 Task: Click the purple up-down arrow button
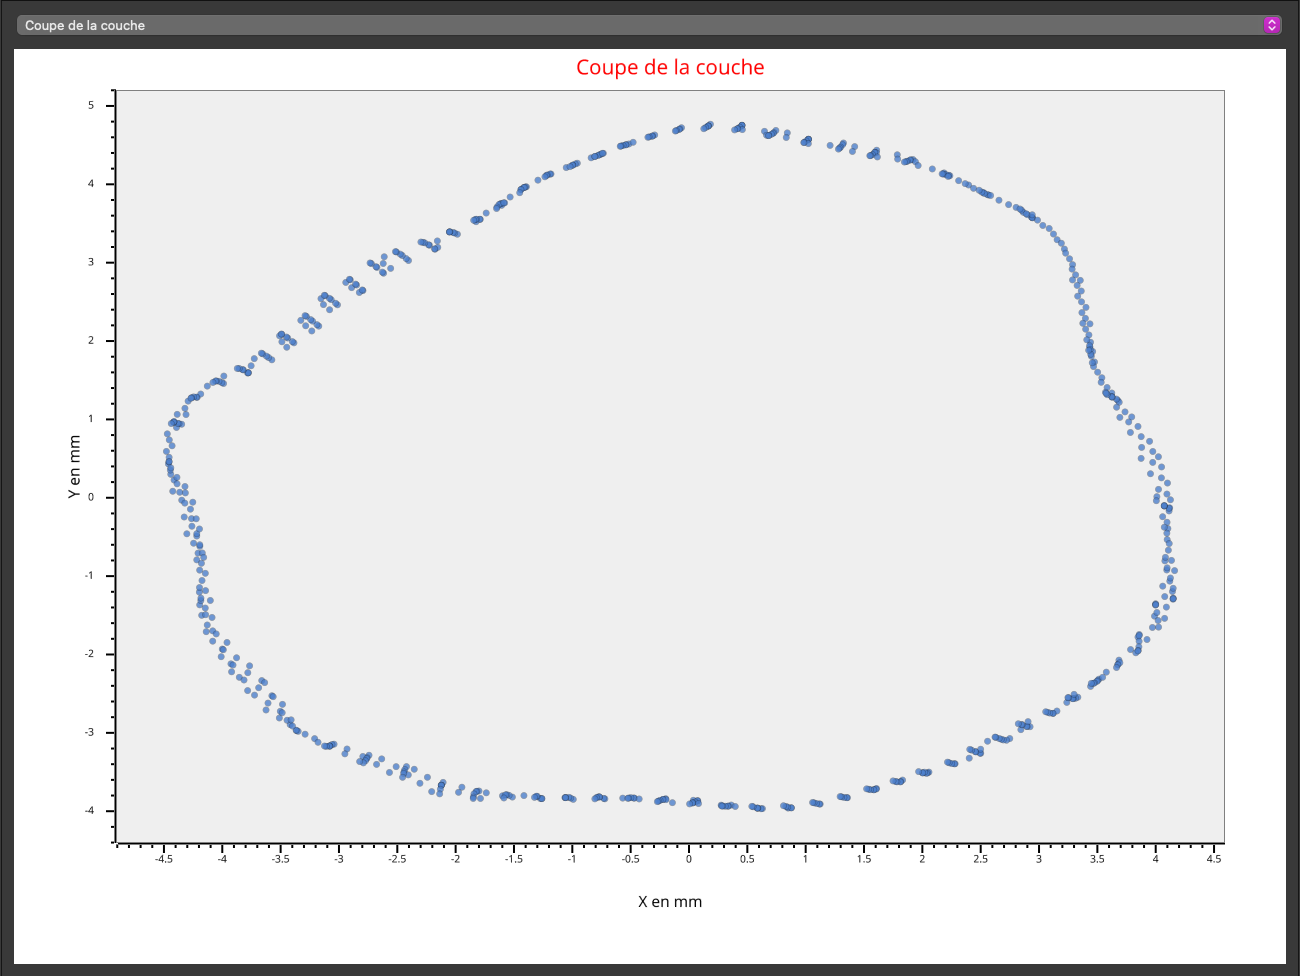(x=1271, y=25)
